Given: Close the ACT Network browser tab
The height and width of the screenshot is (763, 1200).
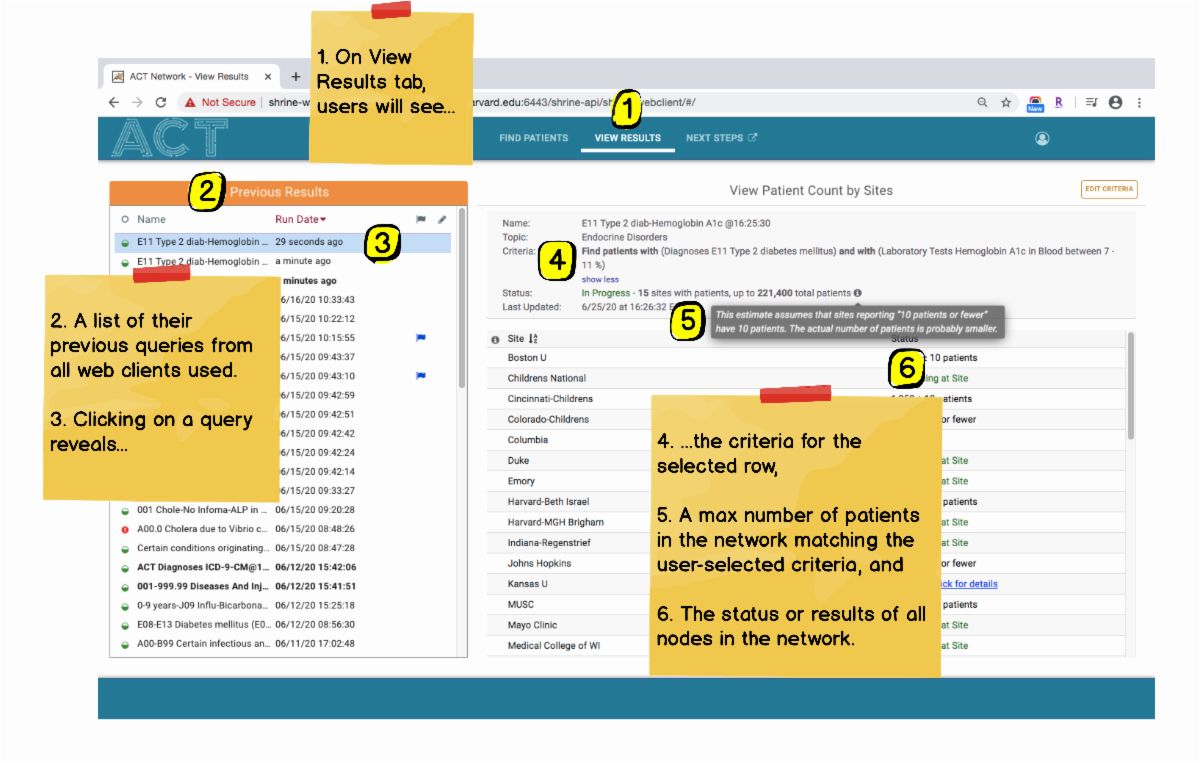Looking at the screenshot, I should coord(268,76).
